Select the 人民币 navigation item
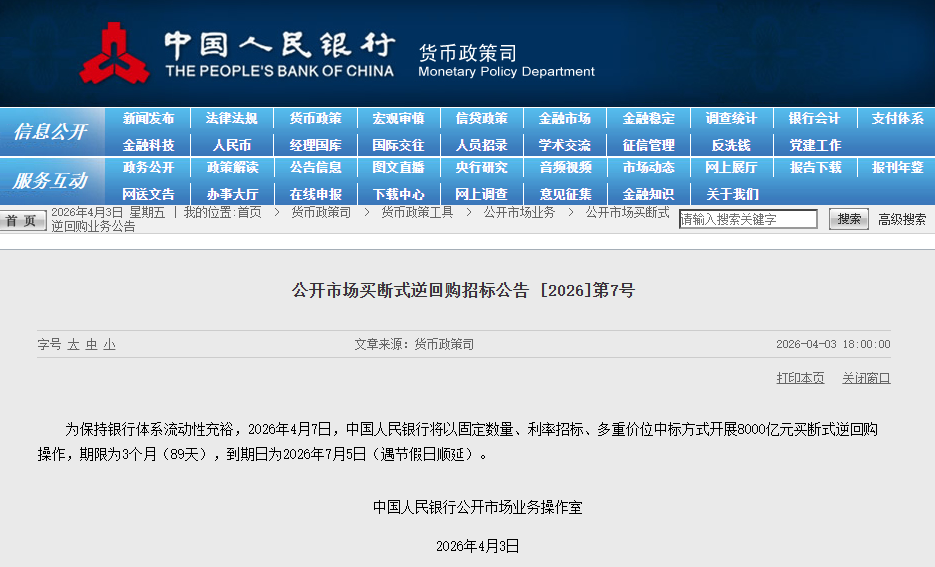This screenshot has width=935, height=567. 232,145
